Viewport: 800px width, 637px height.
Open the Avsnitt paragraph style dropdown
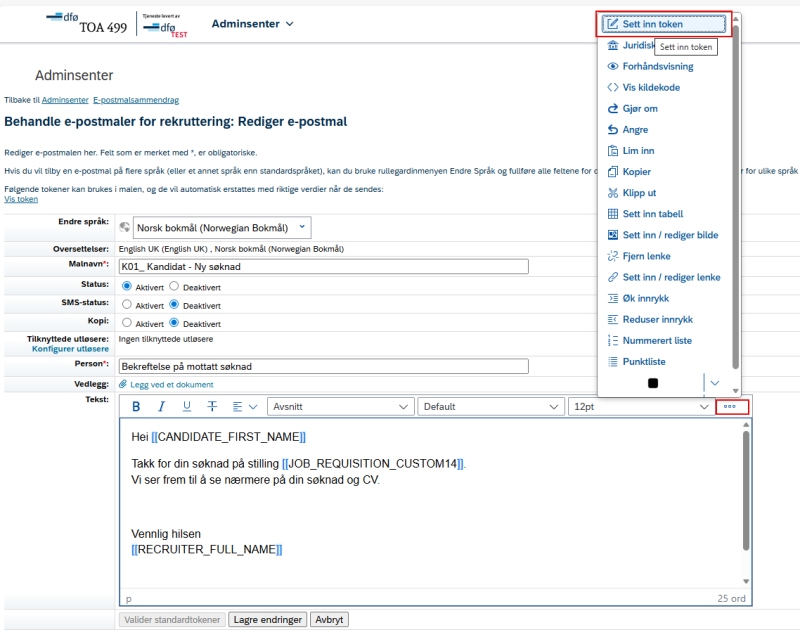click(x=340, y=406)
